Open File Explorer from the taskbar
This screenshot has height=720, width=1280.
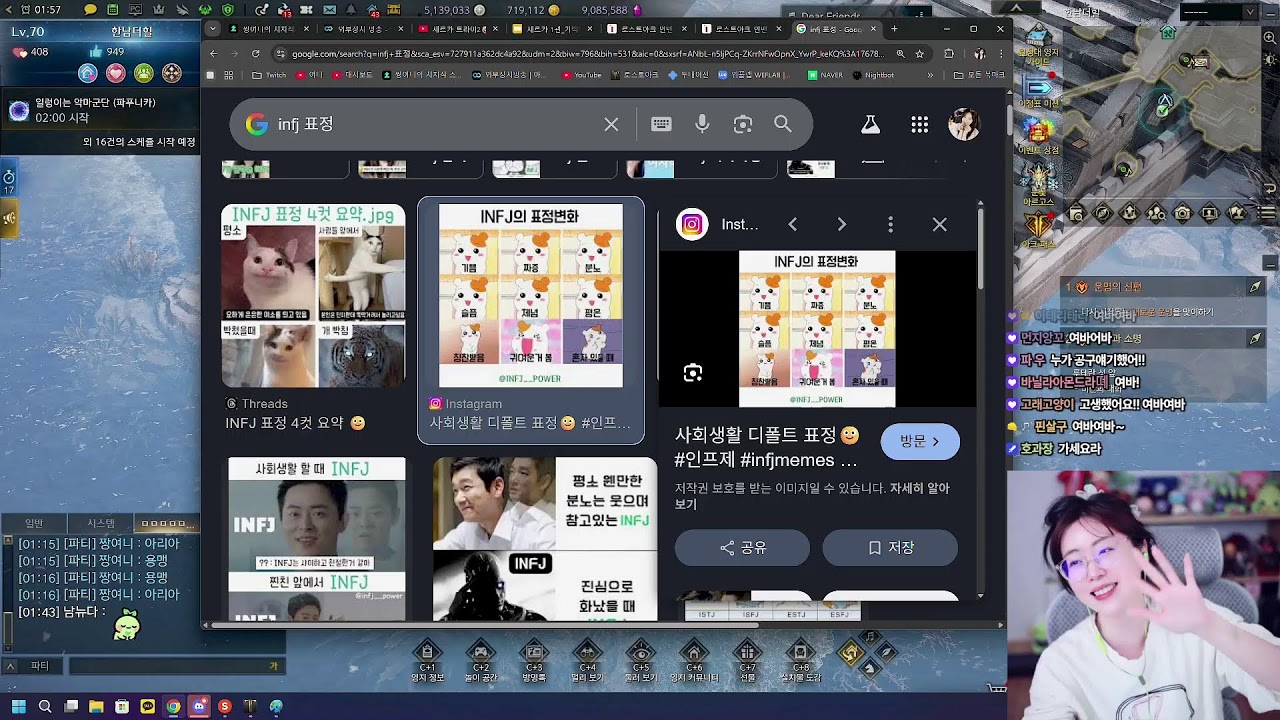click(x=96, y=707)
